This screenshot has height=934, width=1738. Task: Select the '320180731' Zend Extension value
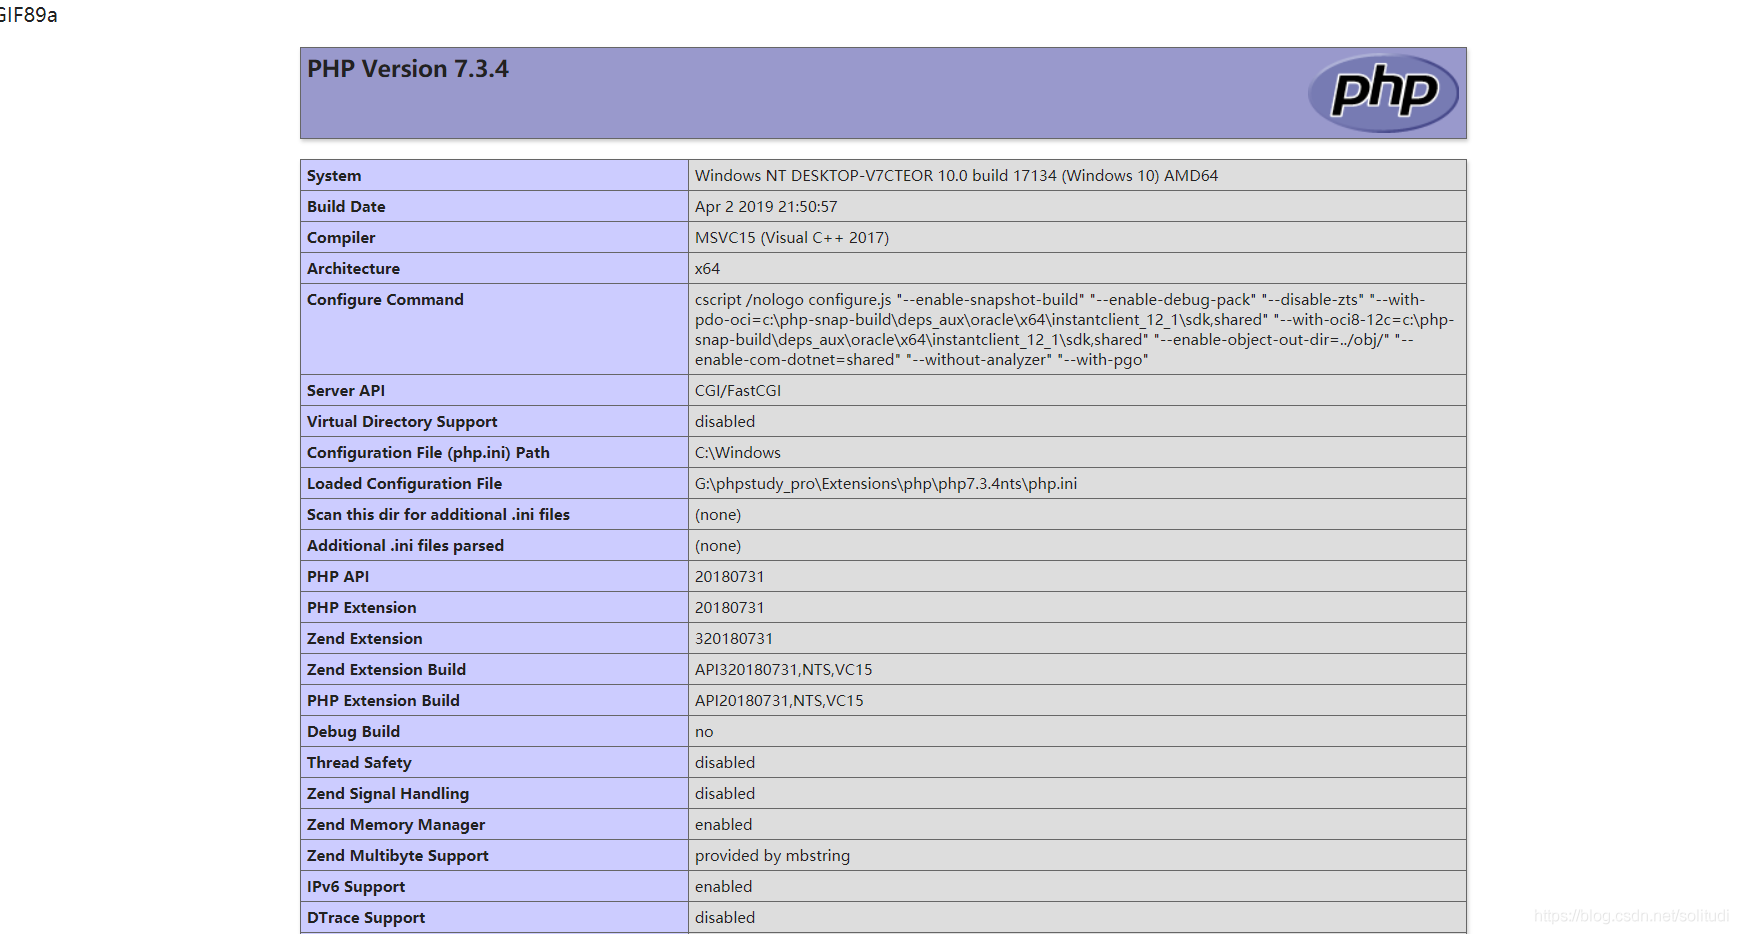point(734,639)
